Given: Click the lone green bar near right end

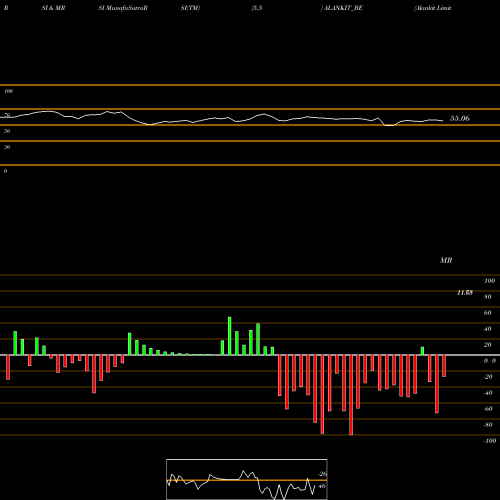Looking at the screenshot, I should click(x=422, y=351).
